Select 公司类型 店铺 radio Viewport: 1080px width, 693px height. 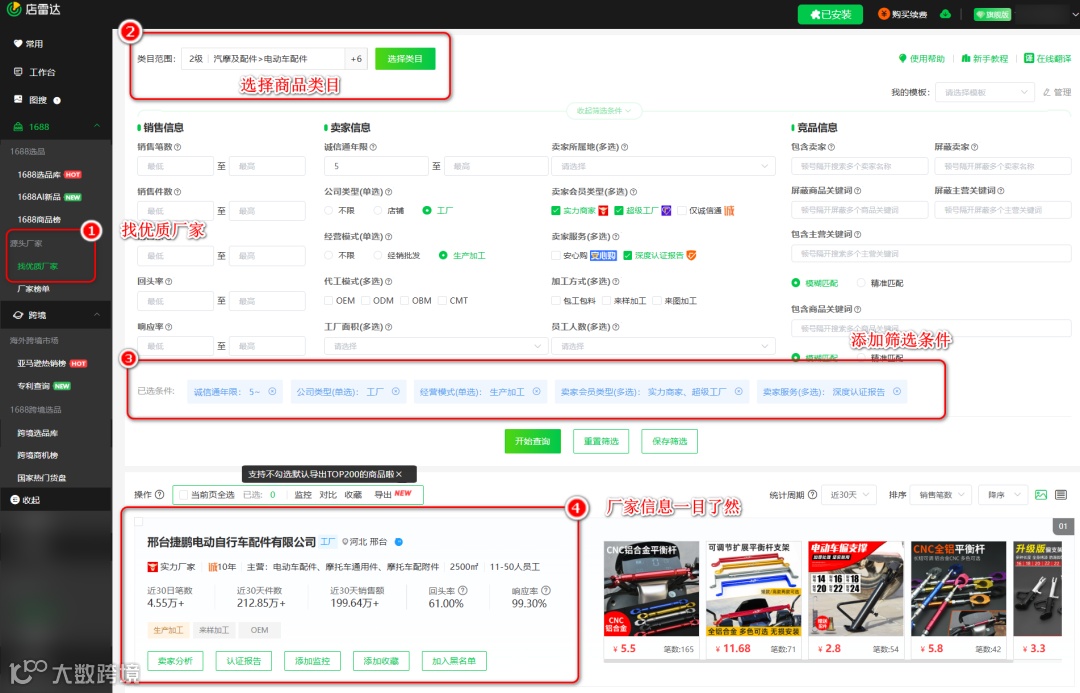click(x=377, y=210)
